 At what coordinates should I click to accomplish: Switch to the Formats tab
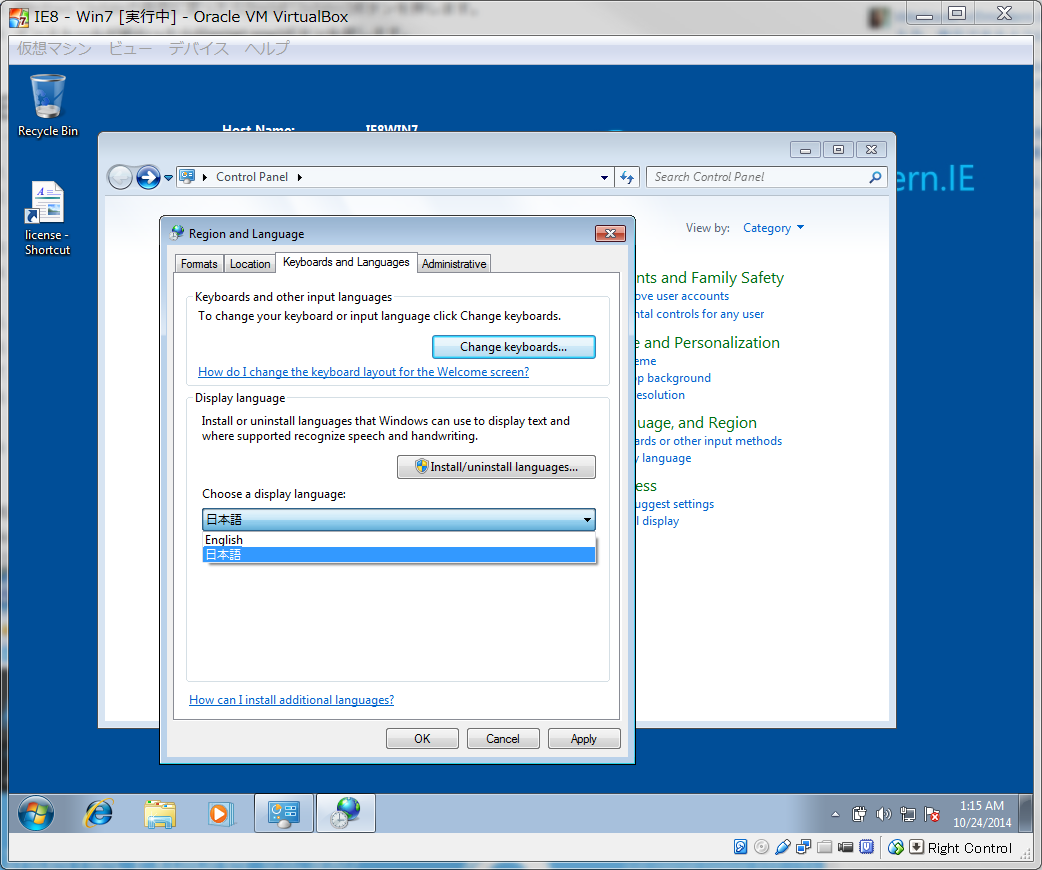click(x=199, y=264)
